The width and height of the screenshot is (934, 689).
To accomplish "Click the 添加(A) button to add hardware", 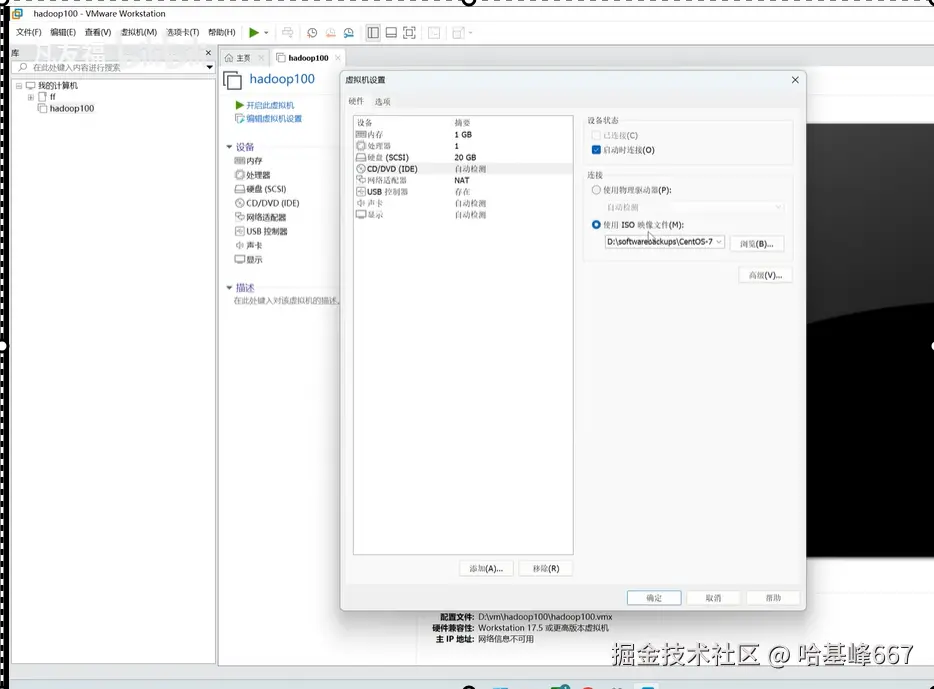I will point(485,568).
